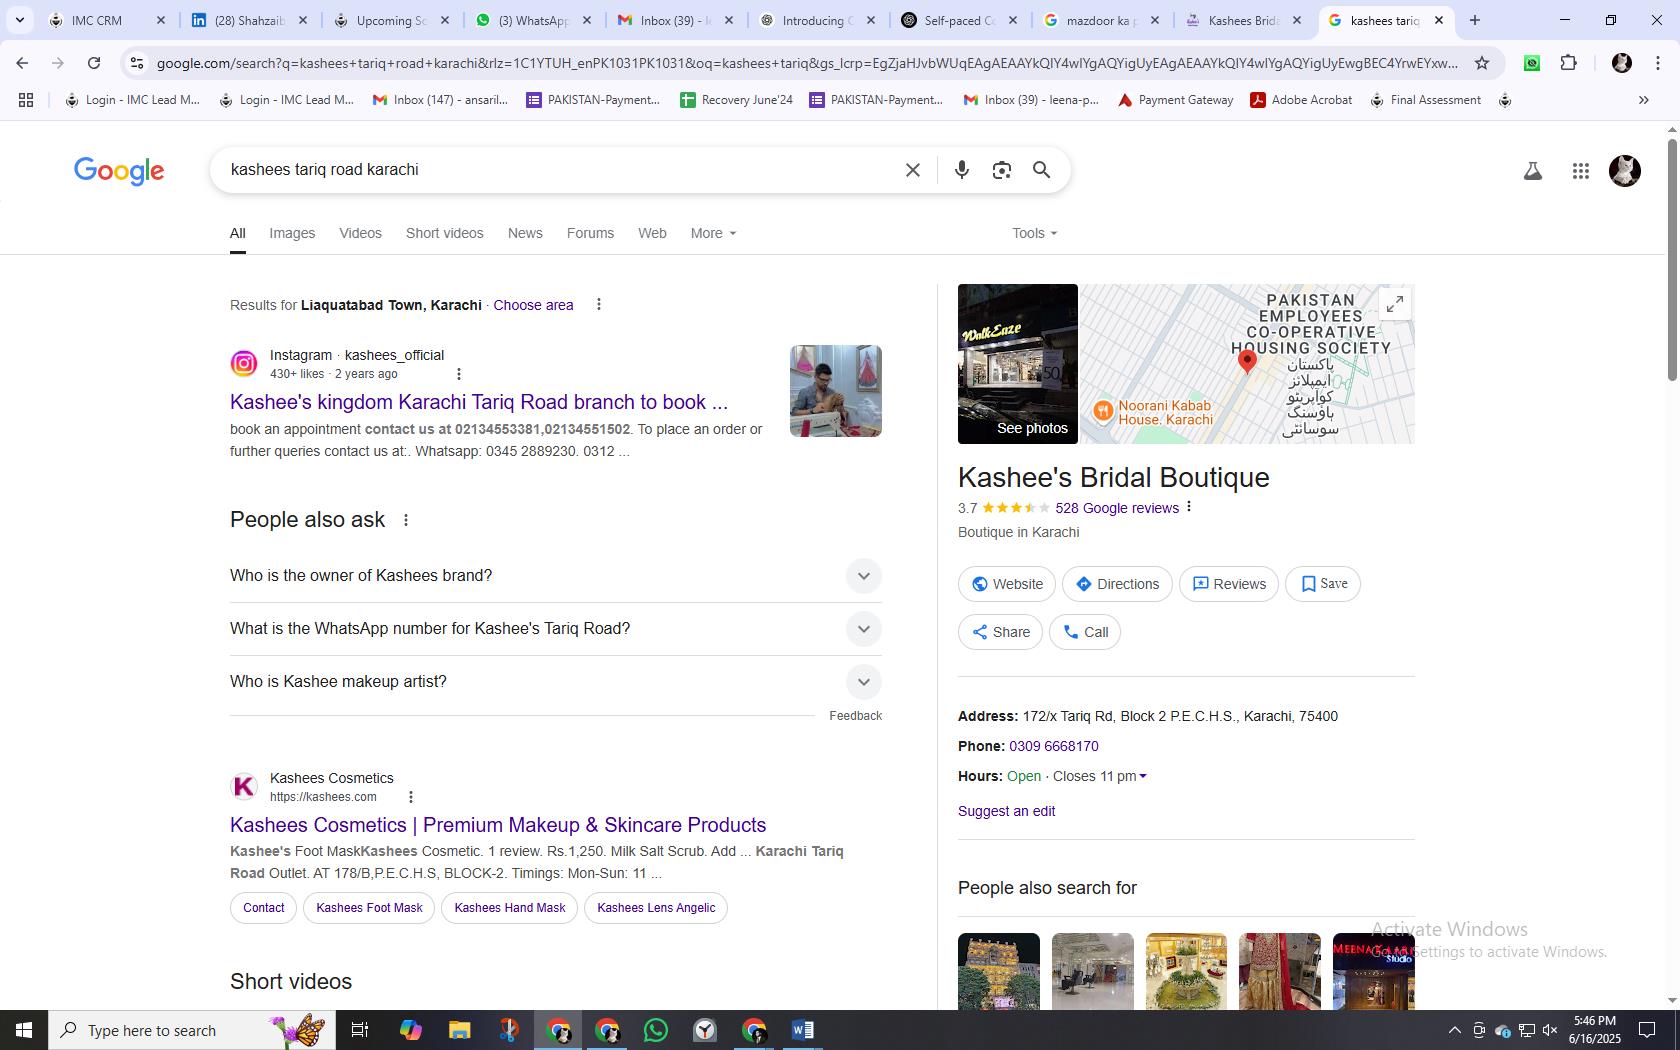Open About menu next to People also ask
The image size is (1680, 1050).
(x=406, y=520)
